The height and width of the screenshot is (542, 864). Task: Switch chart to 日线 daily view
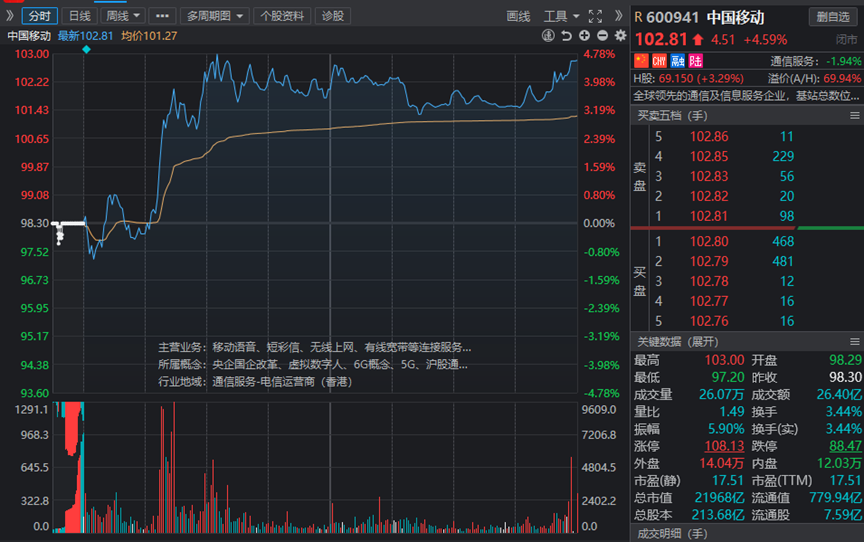pos(79,16)
